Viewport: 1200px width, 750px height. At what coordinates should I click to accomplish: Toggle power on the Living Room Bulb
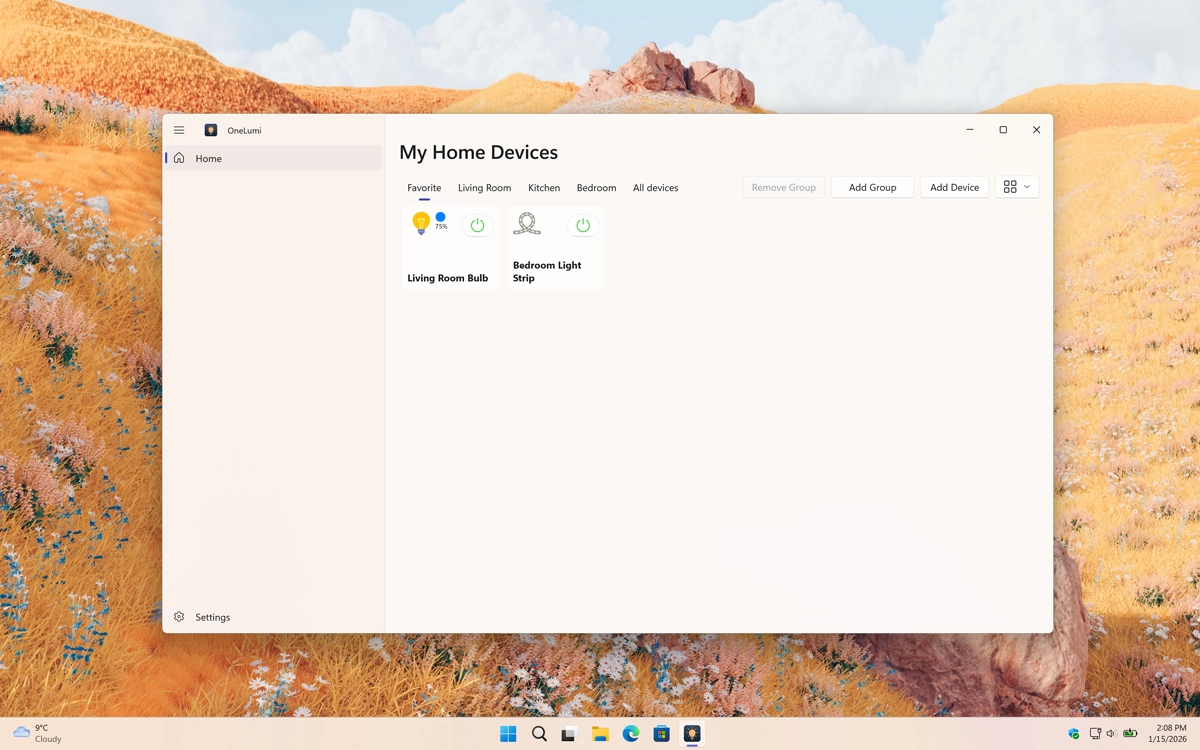(477, 224)
